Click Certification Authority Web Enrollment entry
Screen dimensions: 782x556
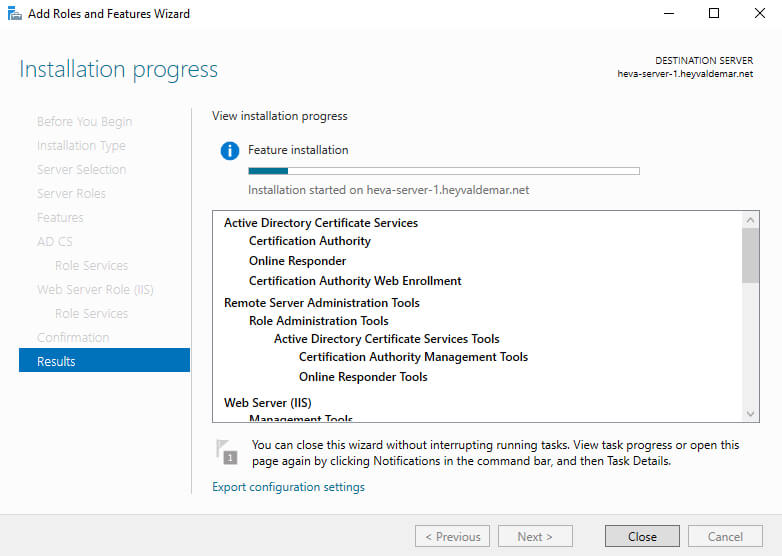click(x=355, y=281)
